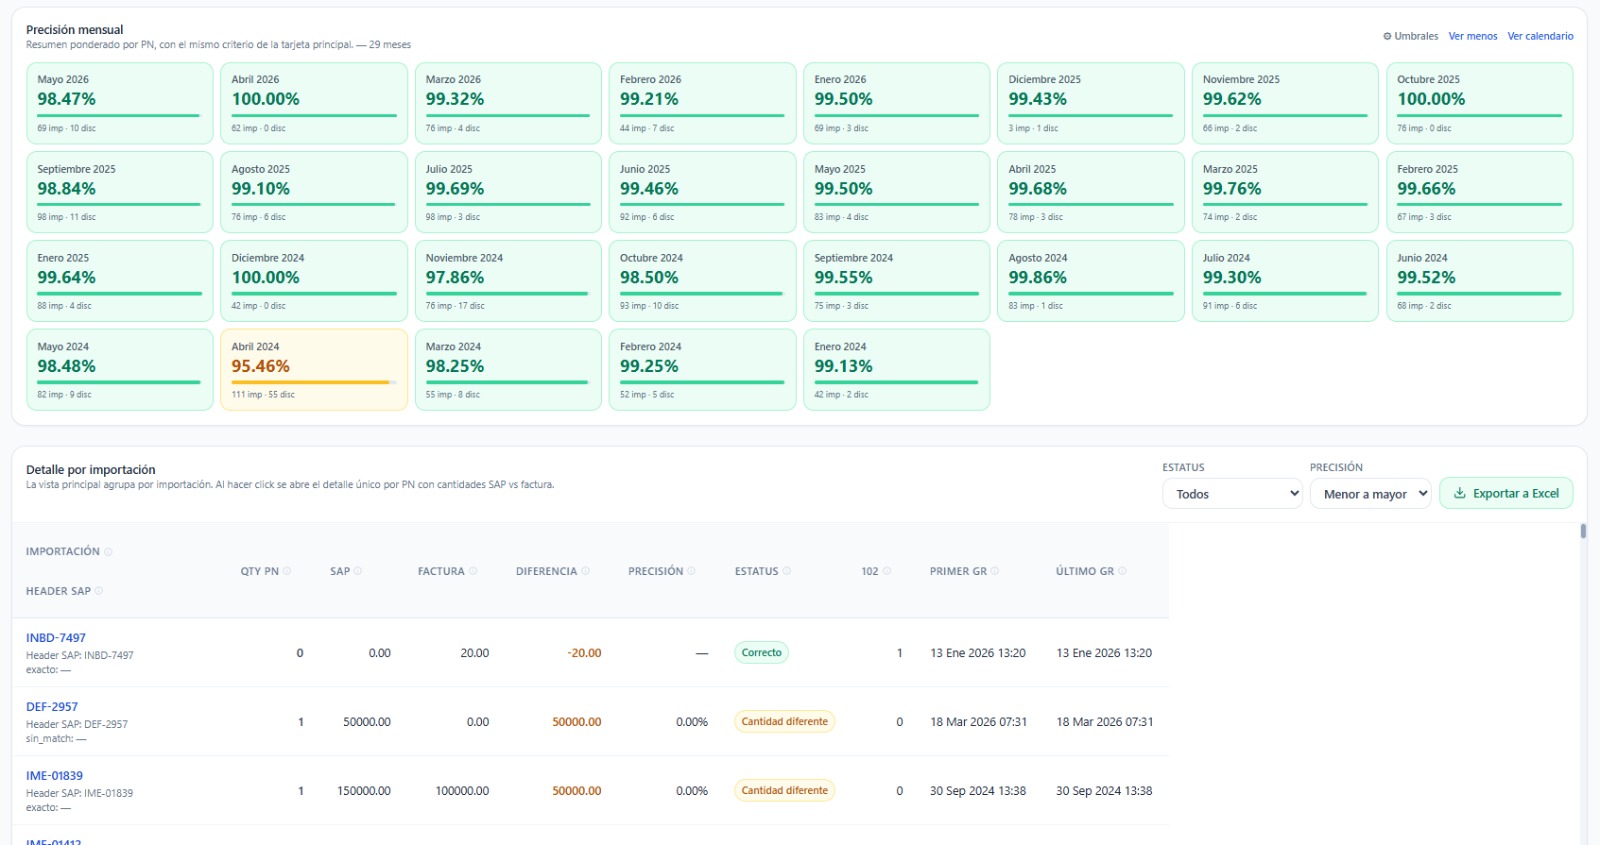Click info icon beside SAP column header

click(358, 571)
